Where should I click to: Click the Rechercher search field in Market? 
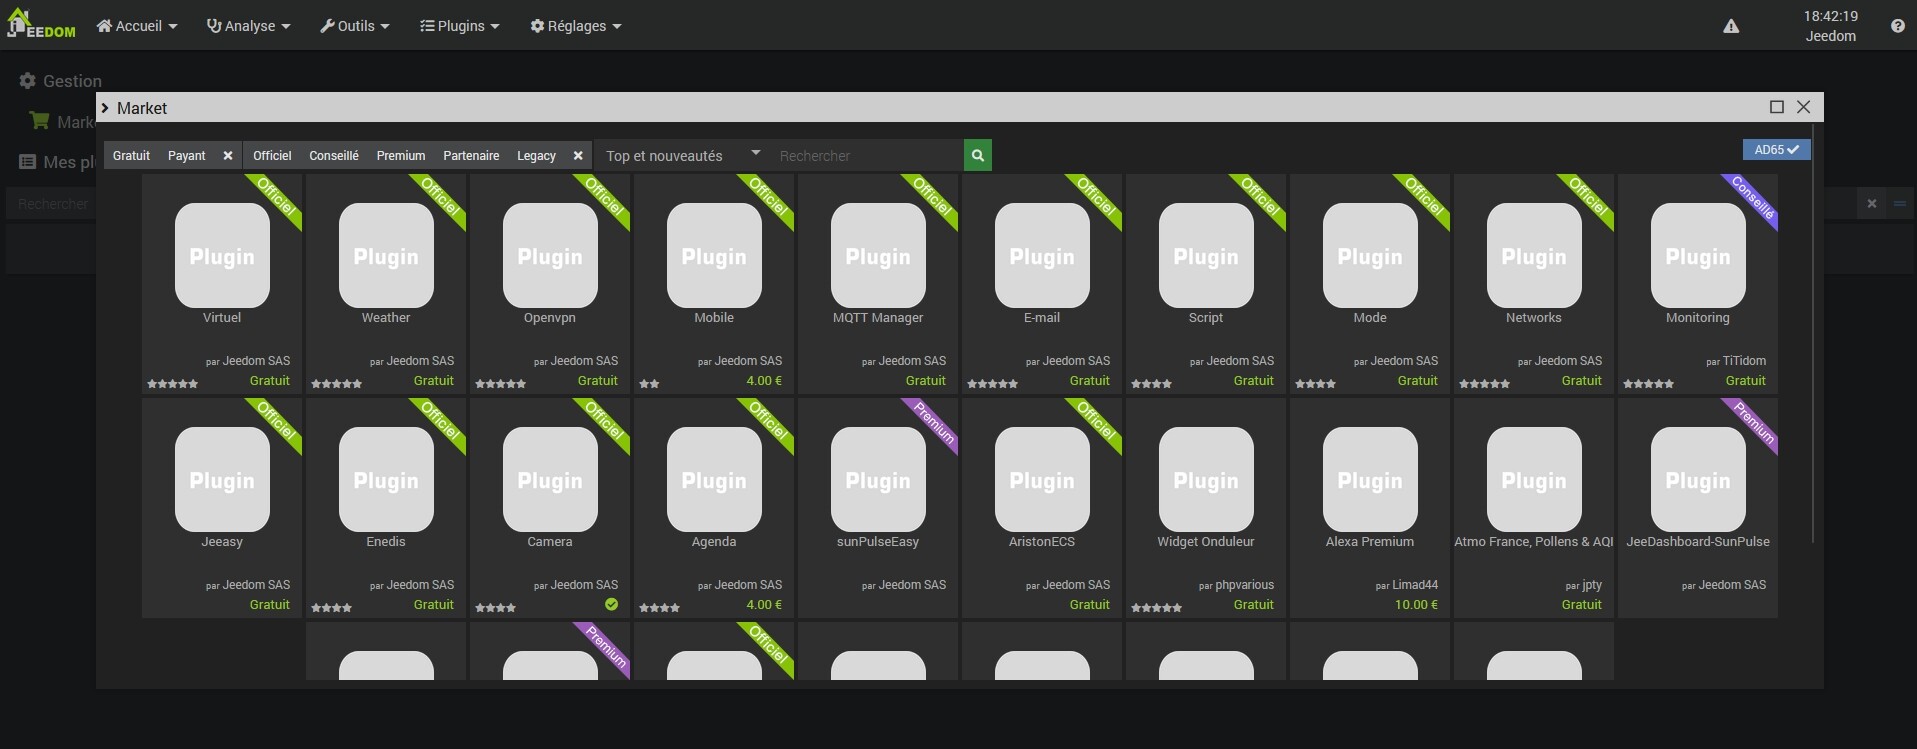[x=866, y=156]
